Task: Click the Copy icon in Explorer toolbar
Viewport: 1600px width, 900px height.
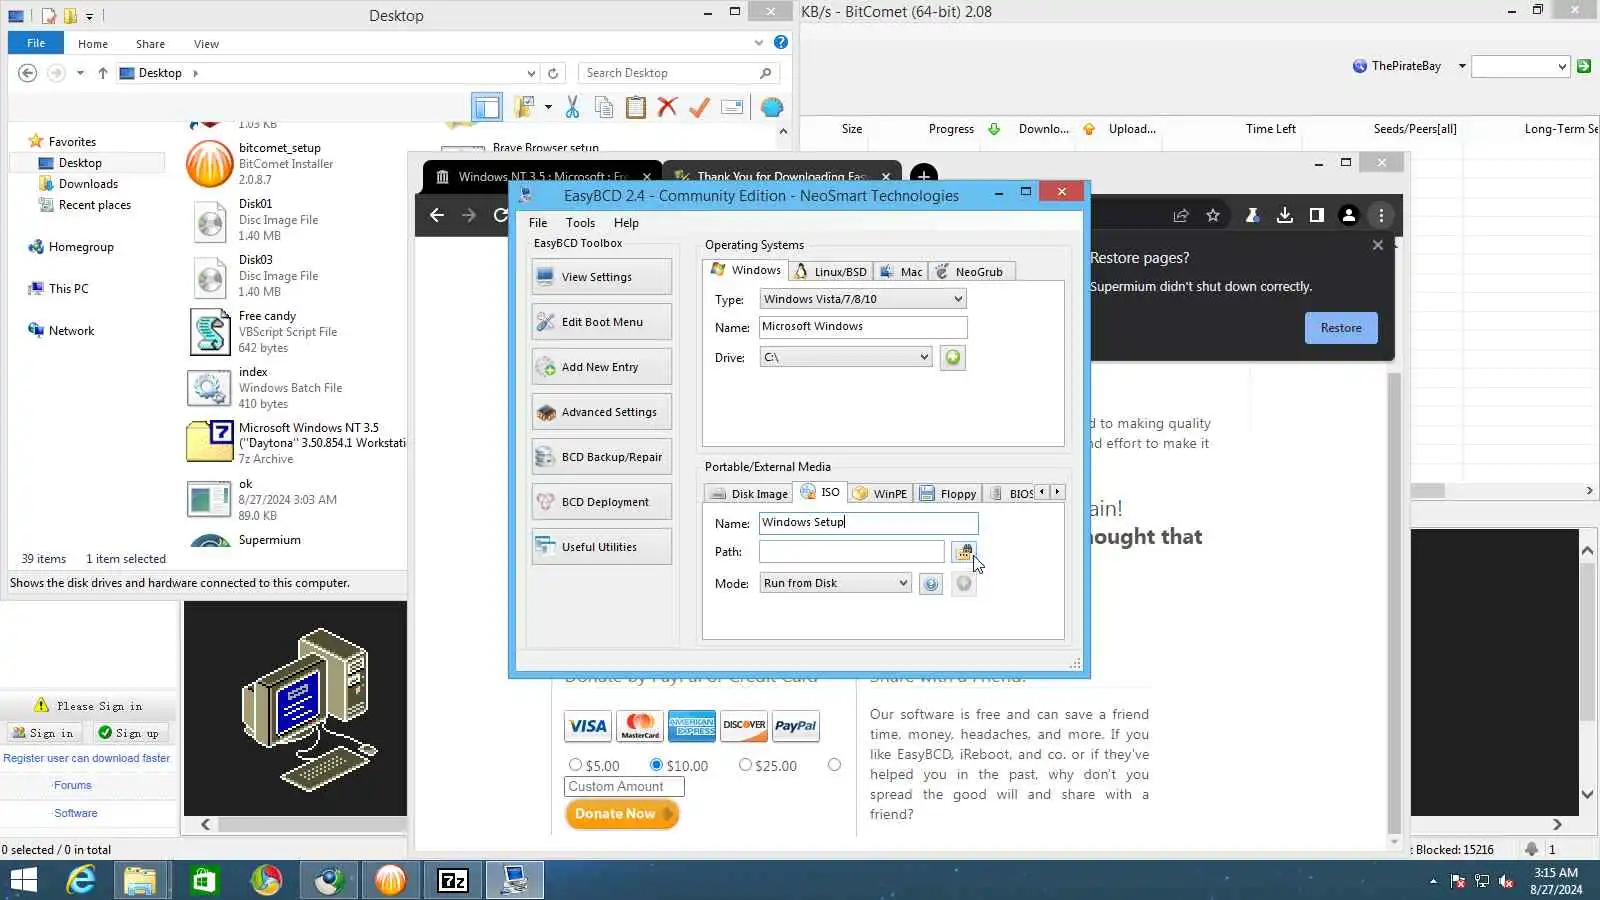Action: [x=604, y=107]
